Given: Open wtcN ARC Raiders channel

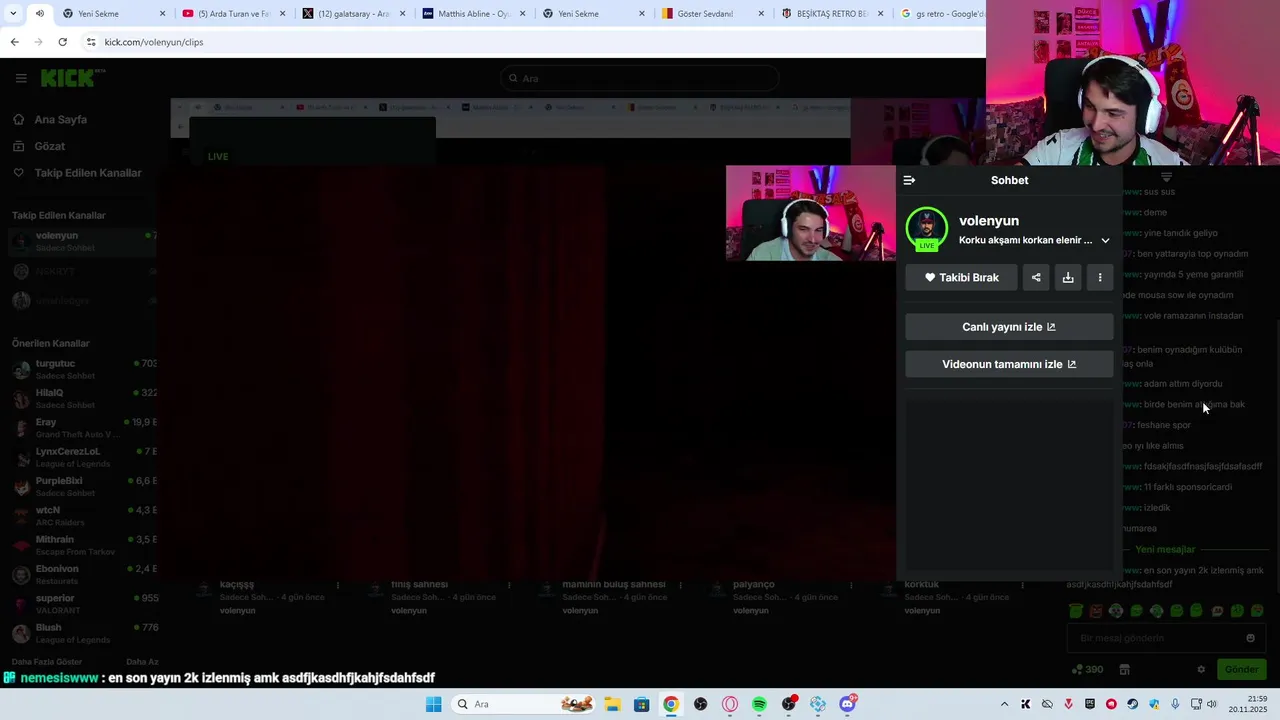Looking at the screenshot, I should pos(83,516).
